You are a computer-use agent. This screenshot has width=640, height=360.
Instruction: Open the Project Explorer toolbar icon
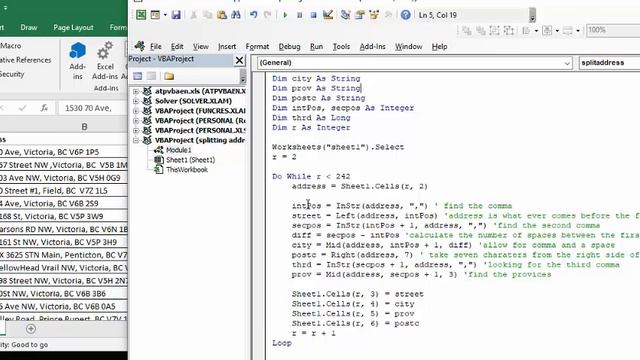(345, 15)
